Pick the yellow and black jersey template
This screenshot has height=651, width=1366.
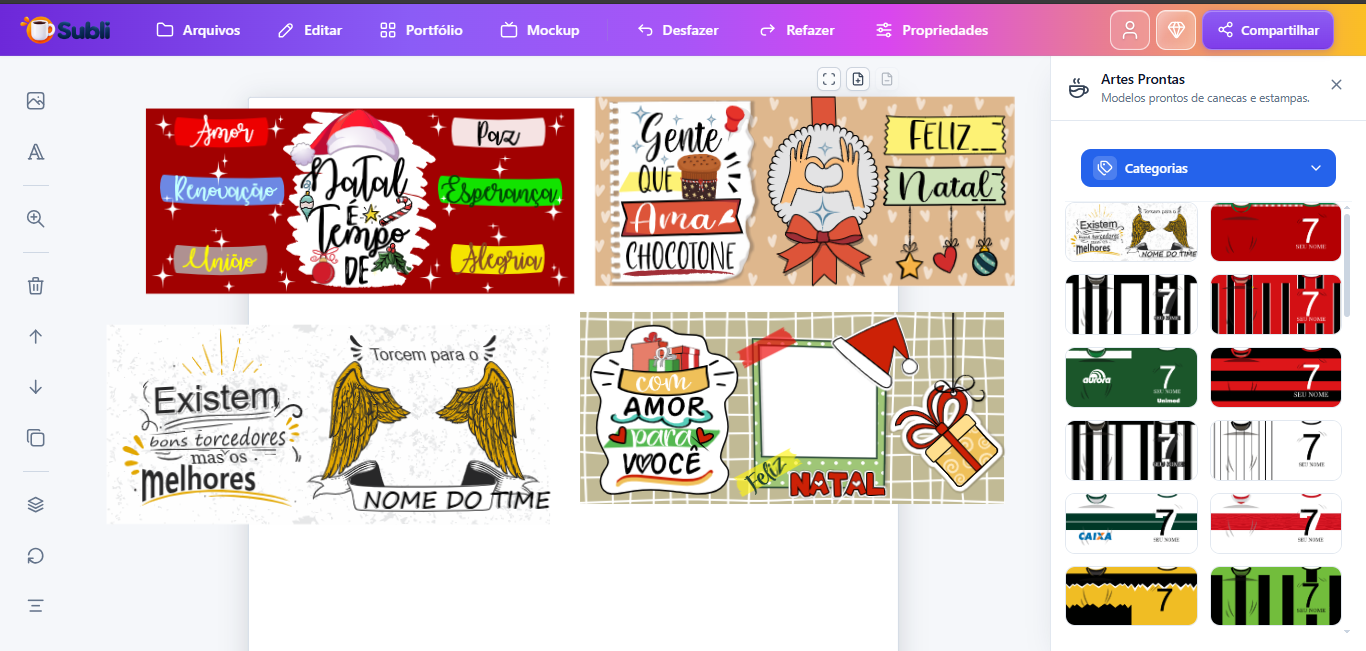pyautogui.click(x=1131, y=596)
